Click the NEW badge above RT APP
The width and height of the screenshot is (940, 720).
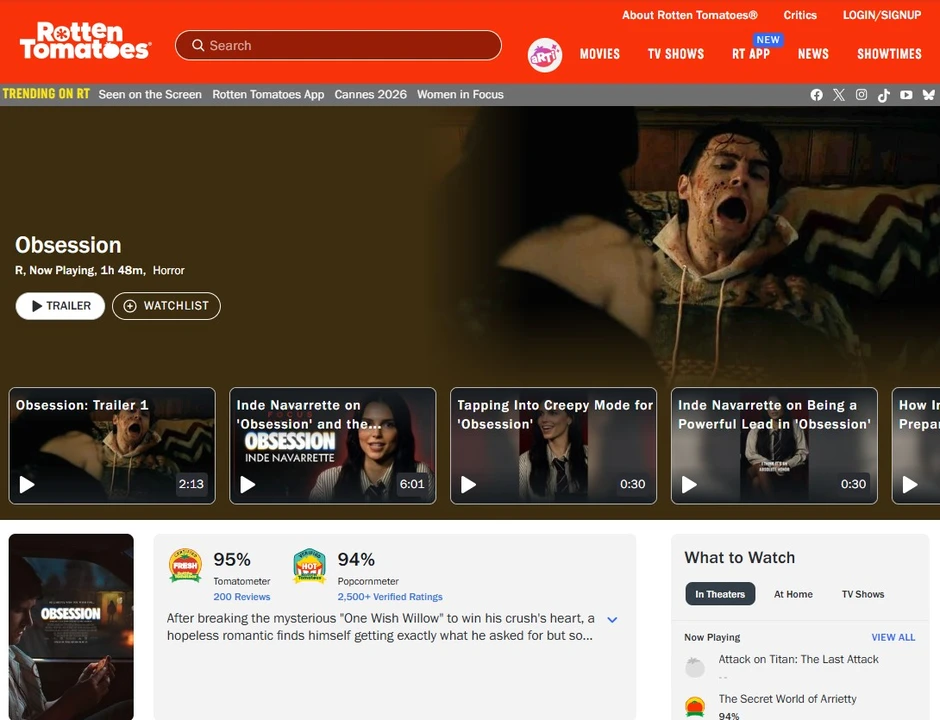click(x=768, y=40)
